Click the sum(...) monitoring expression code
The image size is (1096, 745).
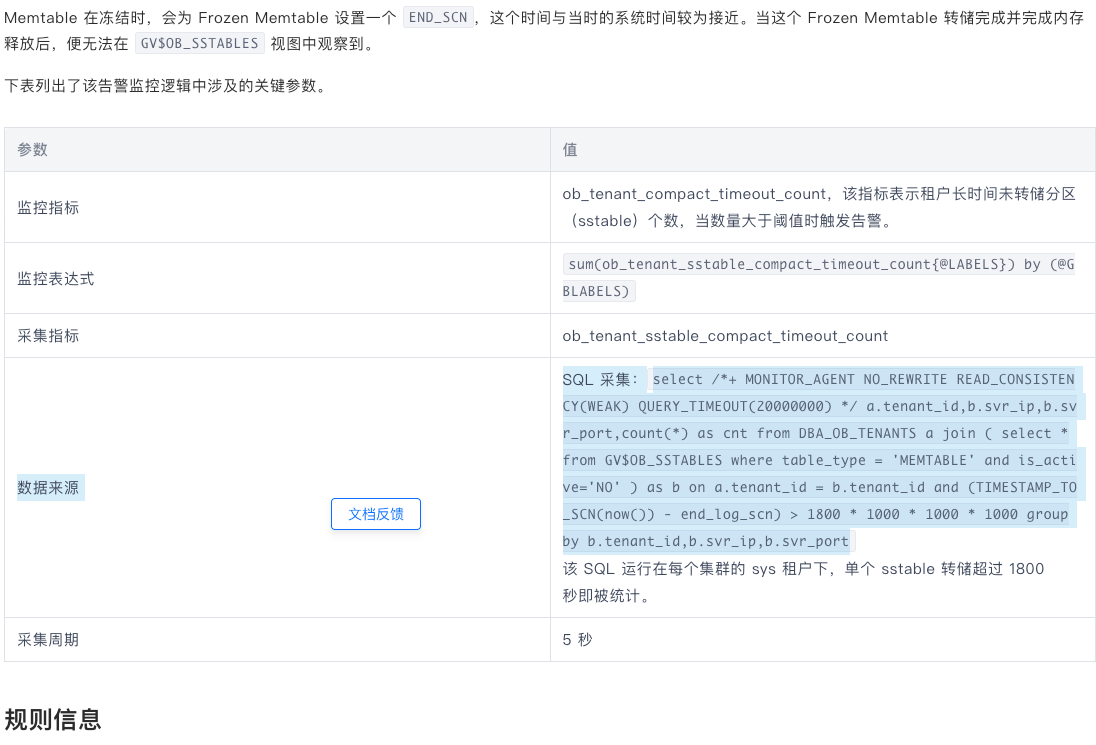coord(819,277)
